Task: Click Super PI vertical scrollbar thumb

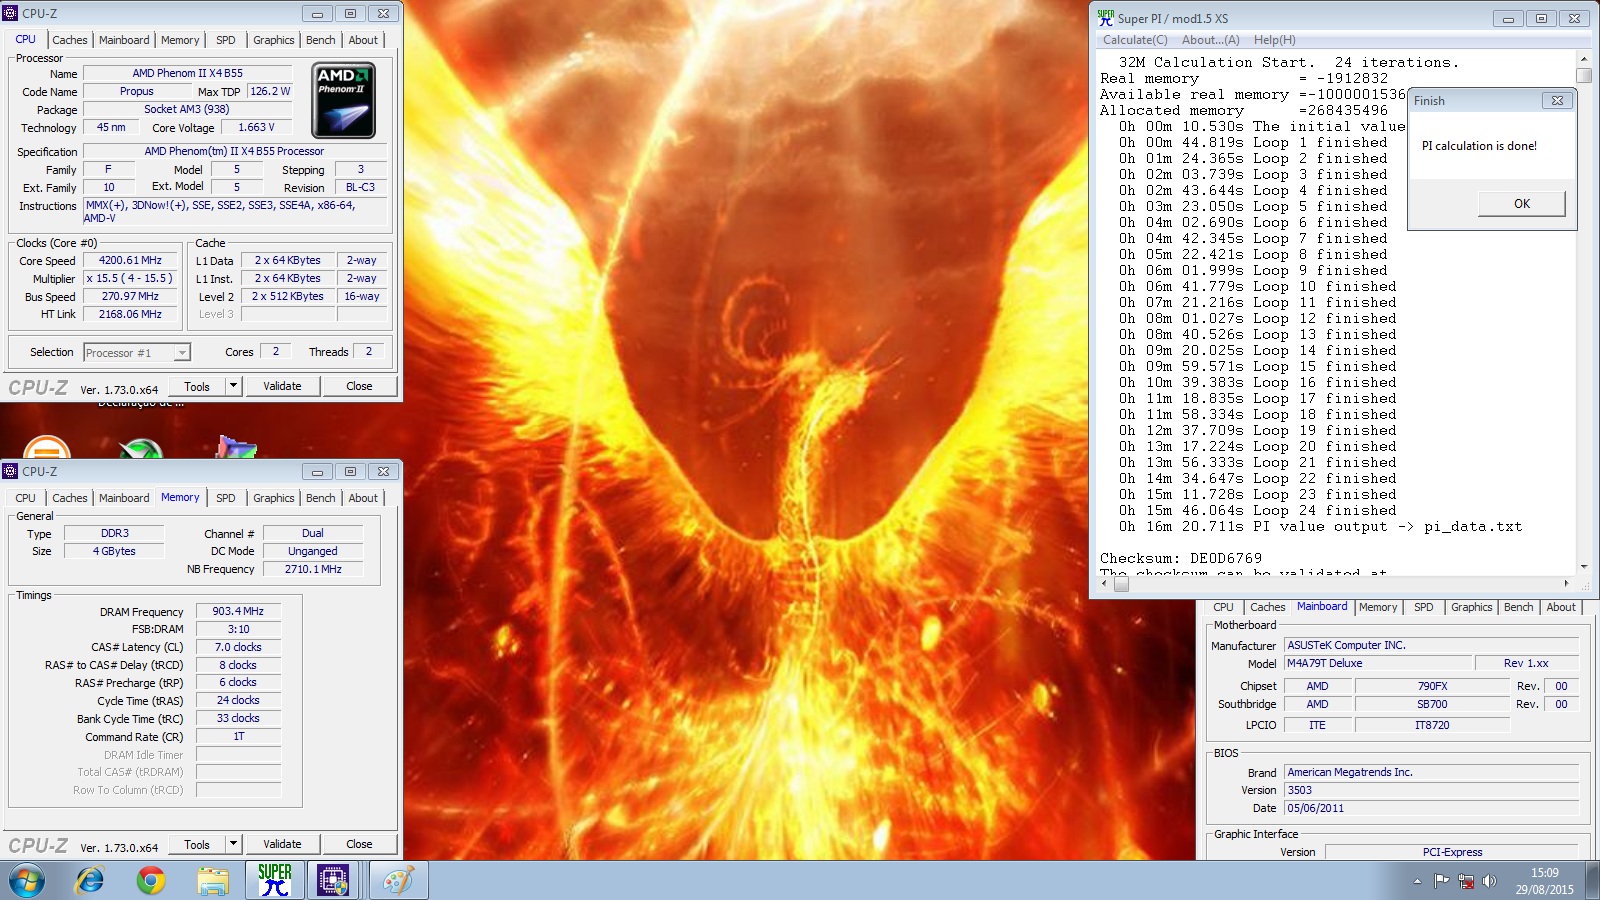Action: point(1584,75)
